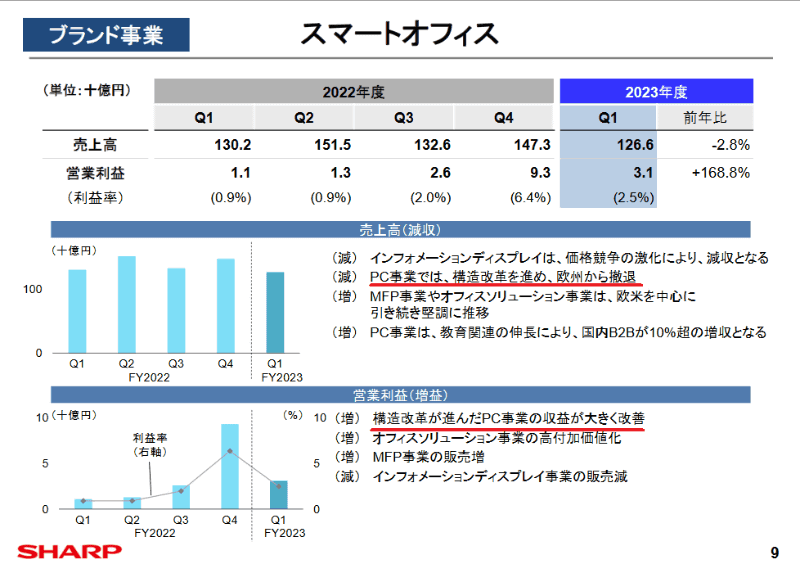Click the (単位:十億円) unit note
800x573 pixels.
[x=87, y=90]
